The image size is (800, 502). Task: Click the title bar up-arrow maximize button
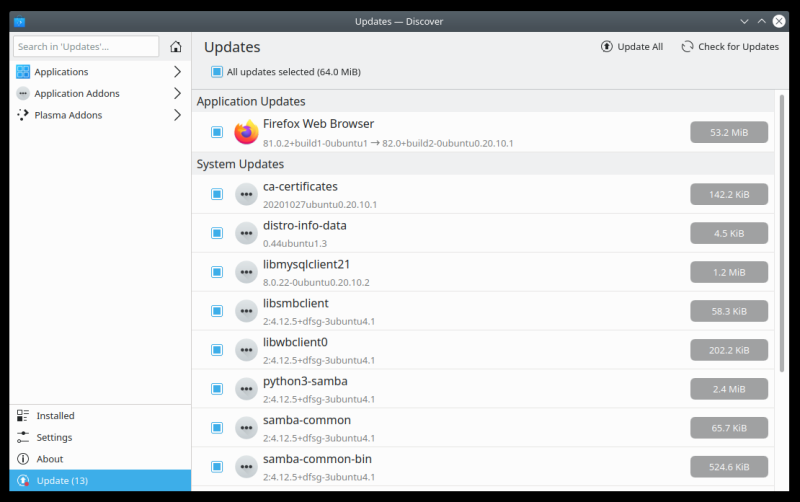coord(761,21)
